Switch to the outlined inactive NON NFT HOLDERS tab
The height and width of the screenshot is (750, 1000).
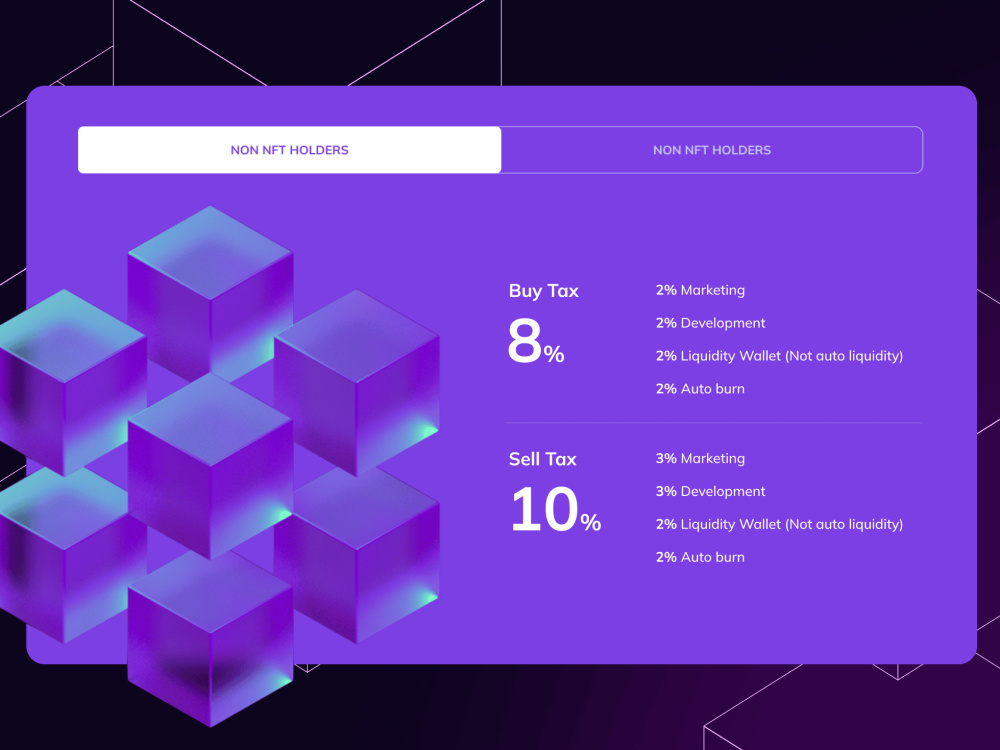pyautogui.click(x=712, y=150)
